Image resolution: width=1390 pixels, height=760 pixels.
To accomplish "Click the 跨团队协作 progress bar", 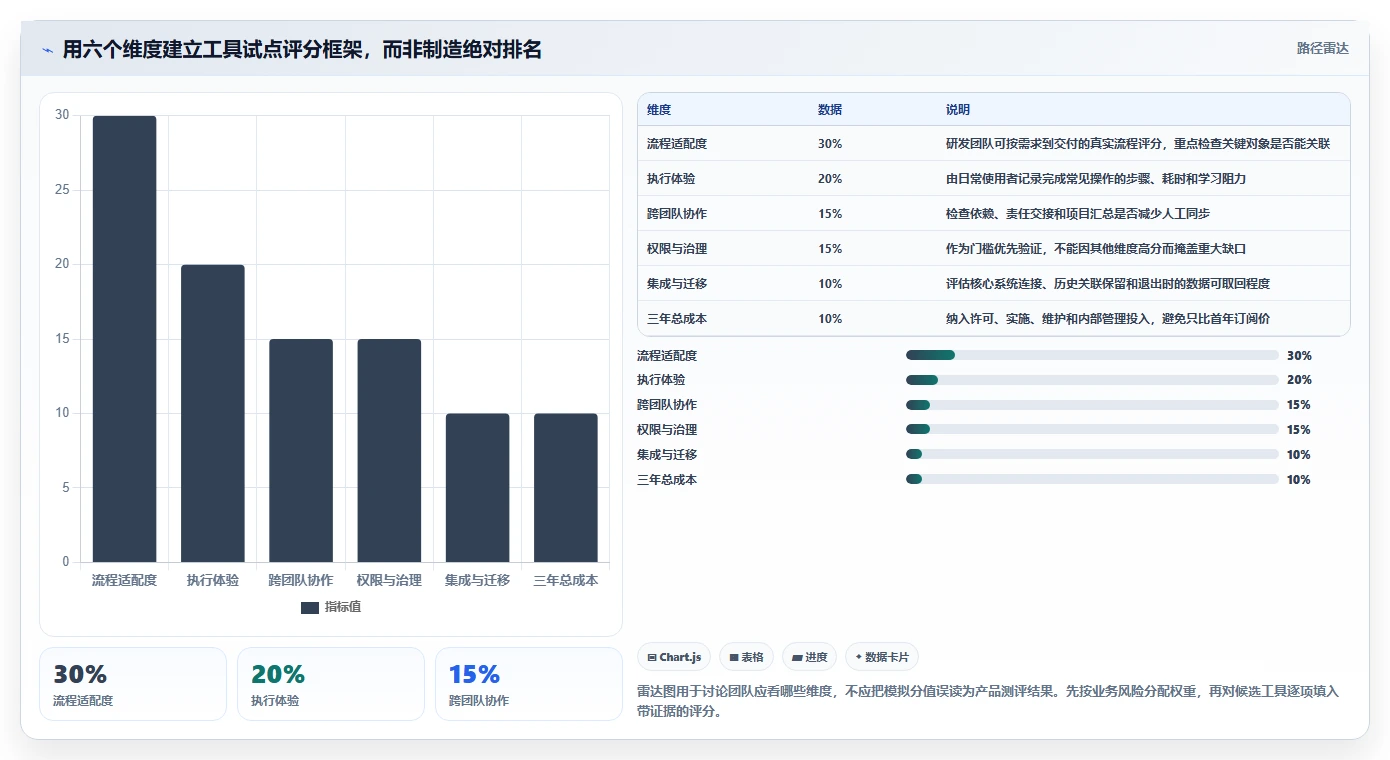I will (x=1092, y=405).
